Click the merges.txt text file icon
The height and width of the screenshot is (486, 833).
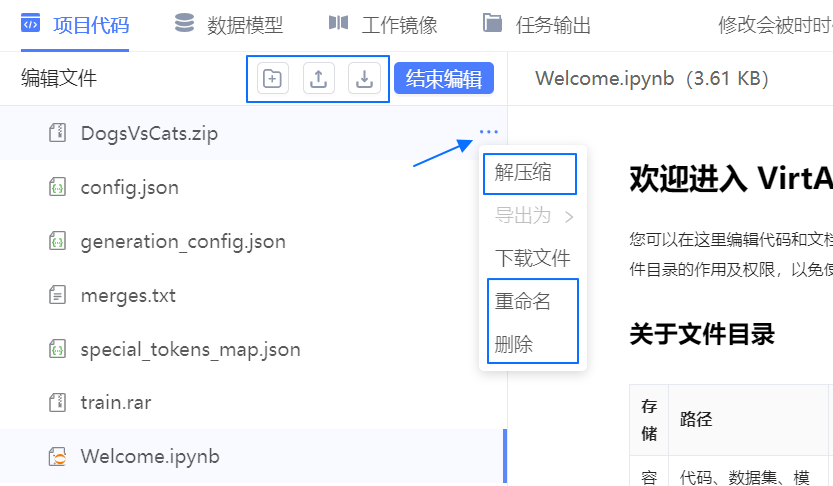click(x=58, y=295)
